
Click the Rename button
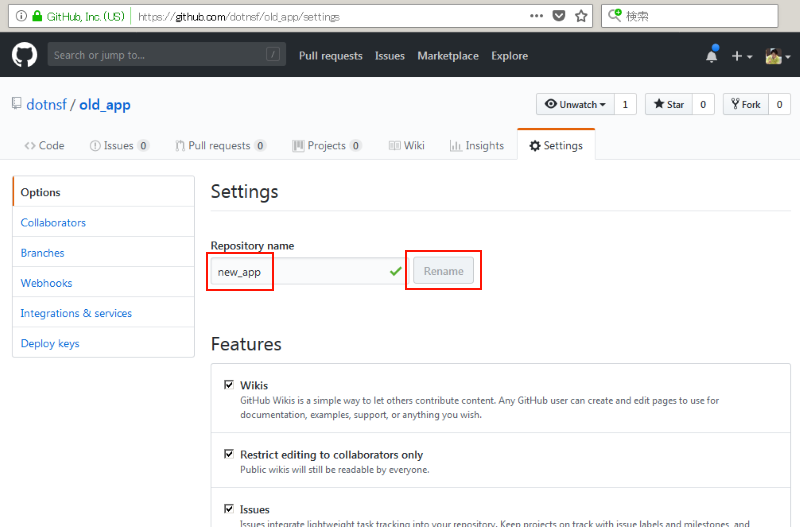[443, 270]
